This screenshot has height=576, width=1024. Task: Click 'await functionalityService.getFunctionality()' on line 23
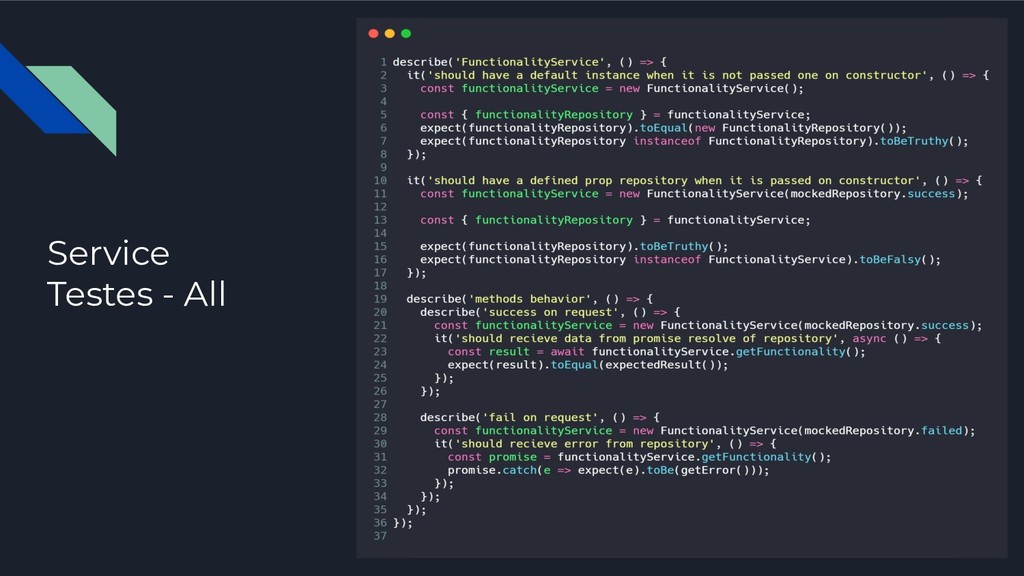click(x=707, y=351)
